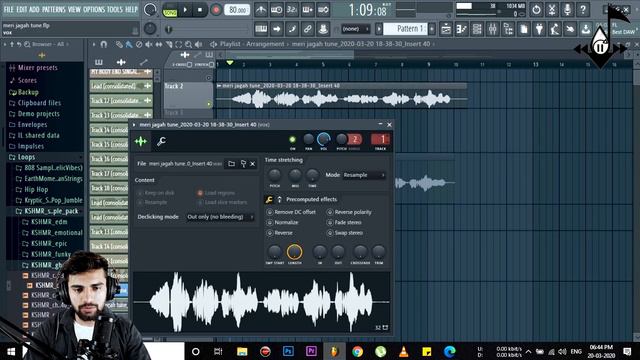Open the ADD menu
This screenshot has height=360, width=640.
tap(35, 9)
